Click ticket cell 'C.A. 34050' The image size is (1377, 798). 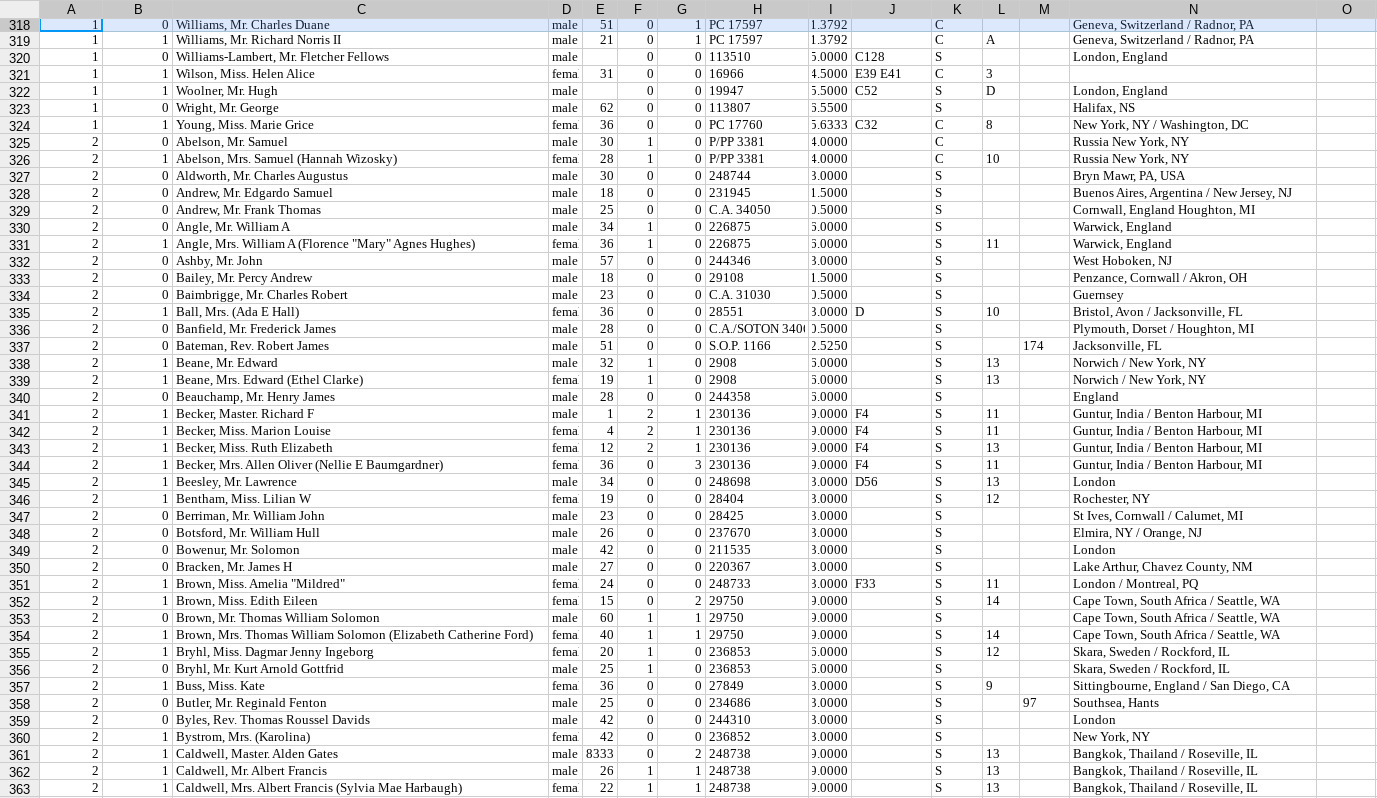point(757,210)
